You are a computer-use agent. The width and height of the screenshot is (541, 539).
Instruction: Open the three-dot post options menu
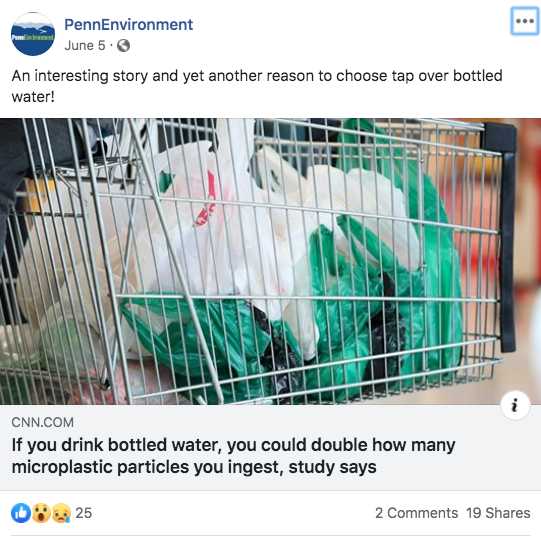525,21
